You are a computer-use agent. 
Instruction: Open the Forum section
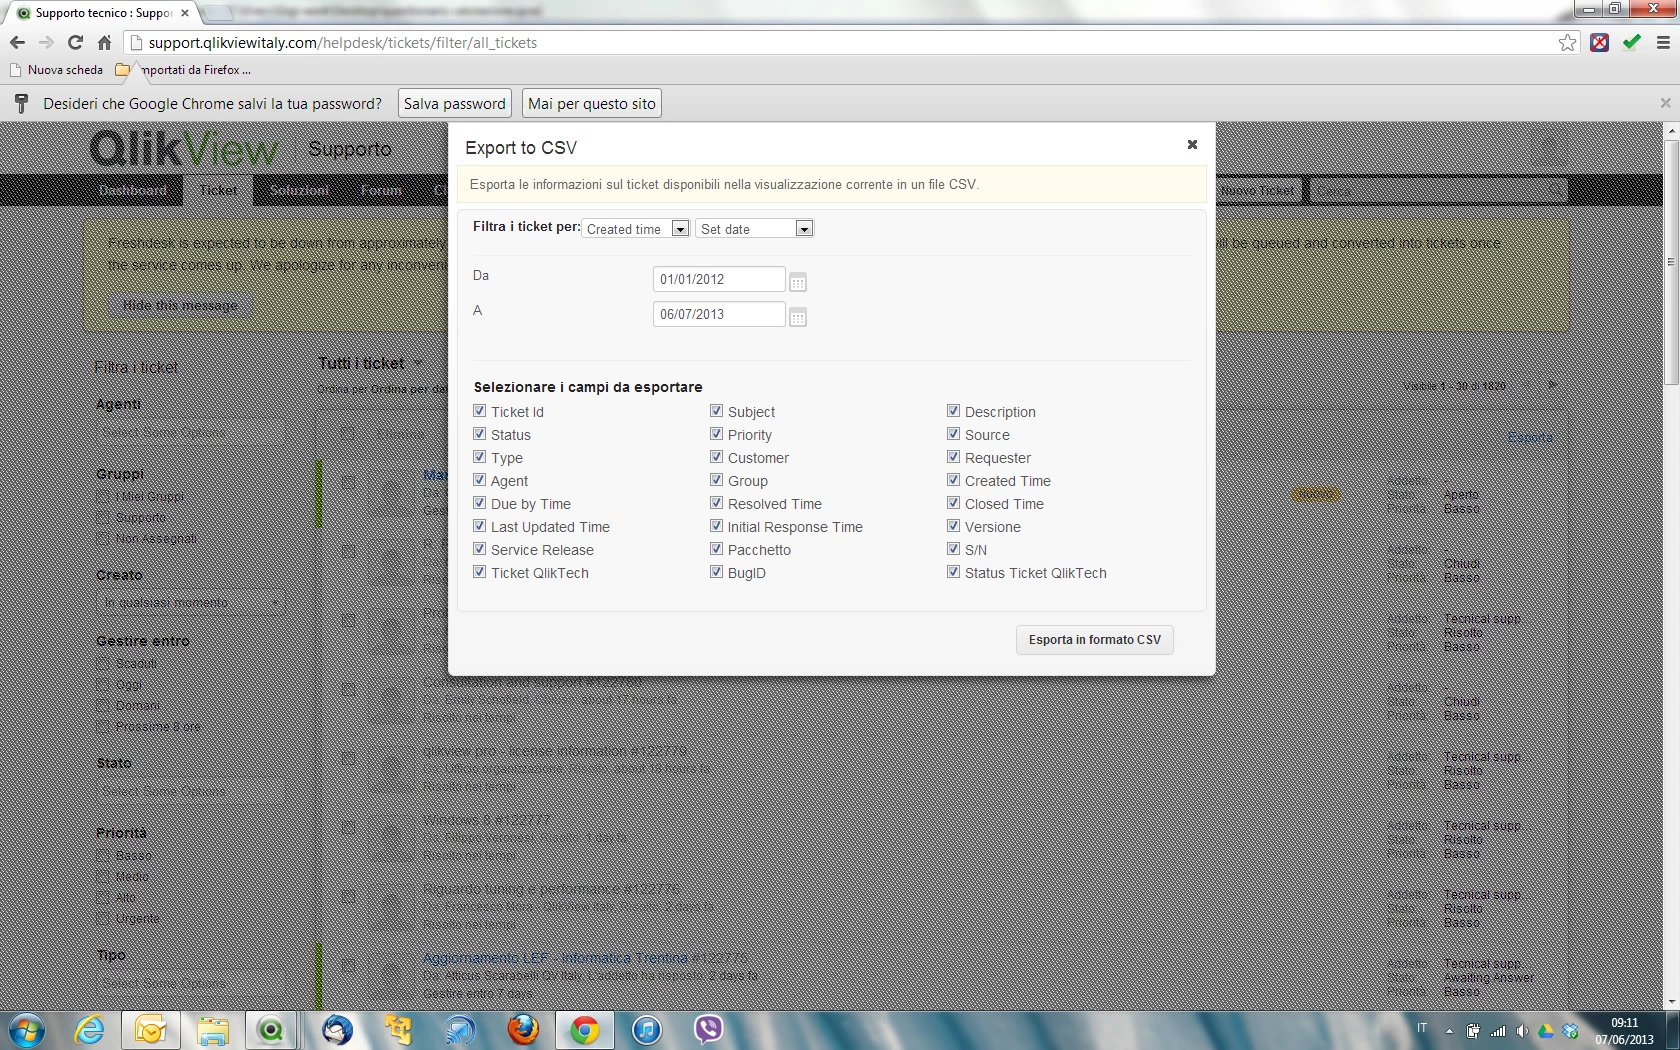[x=381, y=190]
